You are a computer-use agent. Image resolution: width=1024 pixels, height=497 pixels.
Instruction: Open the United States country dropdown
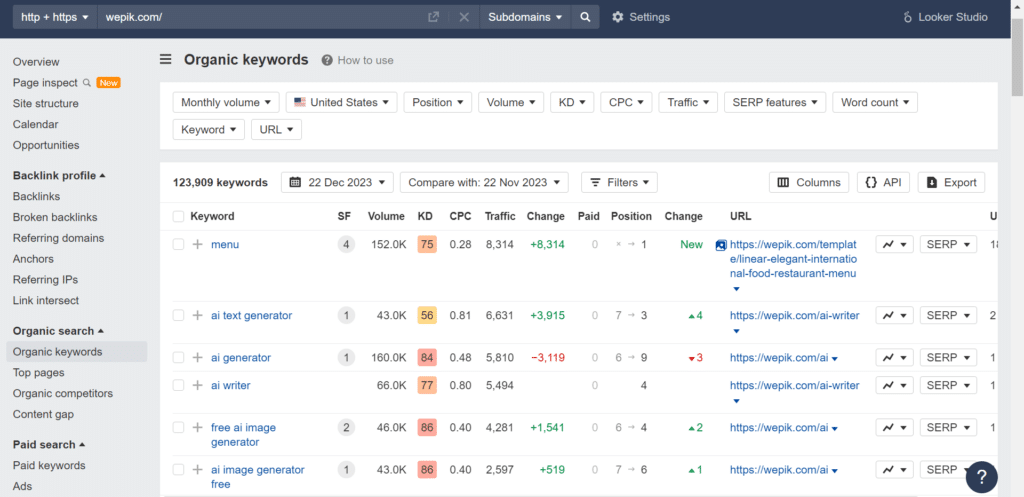(342, 103)
